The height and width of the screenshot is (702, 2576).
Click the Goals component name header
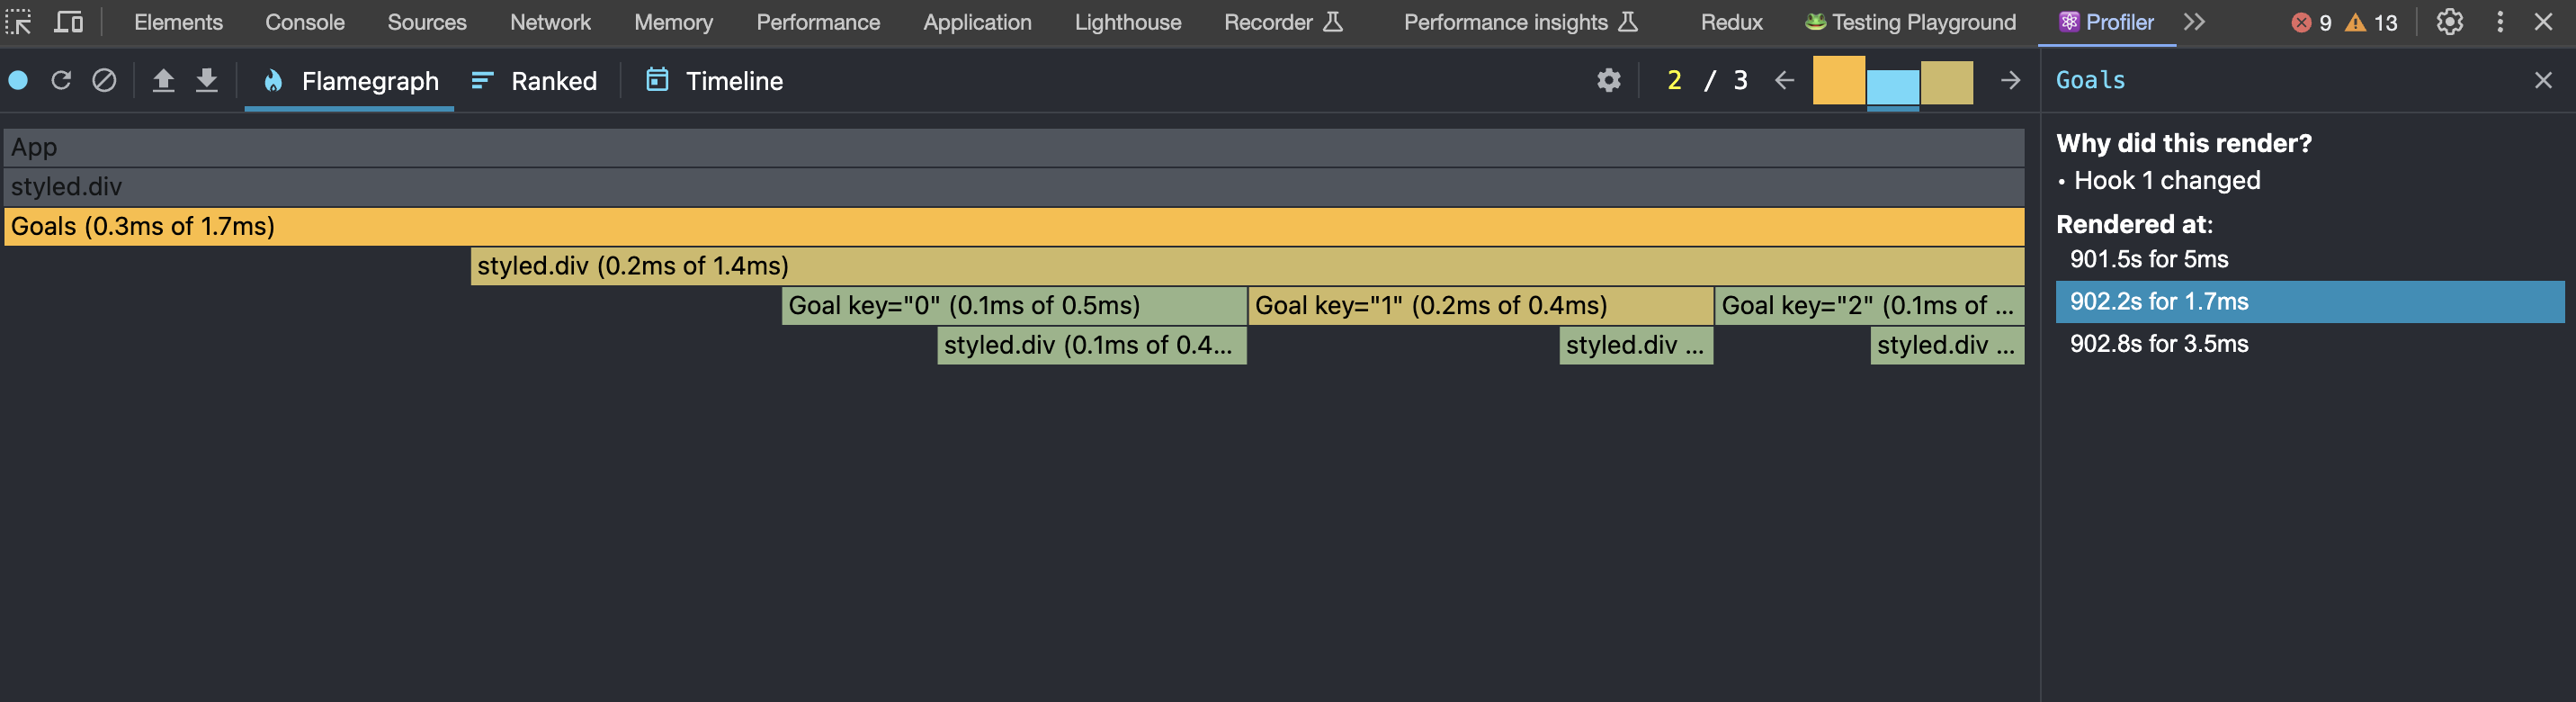pyautogui.click(x=2090, y=80)
